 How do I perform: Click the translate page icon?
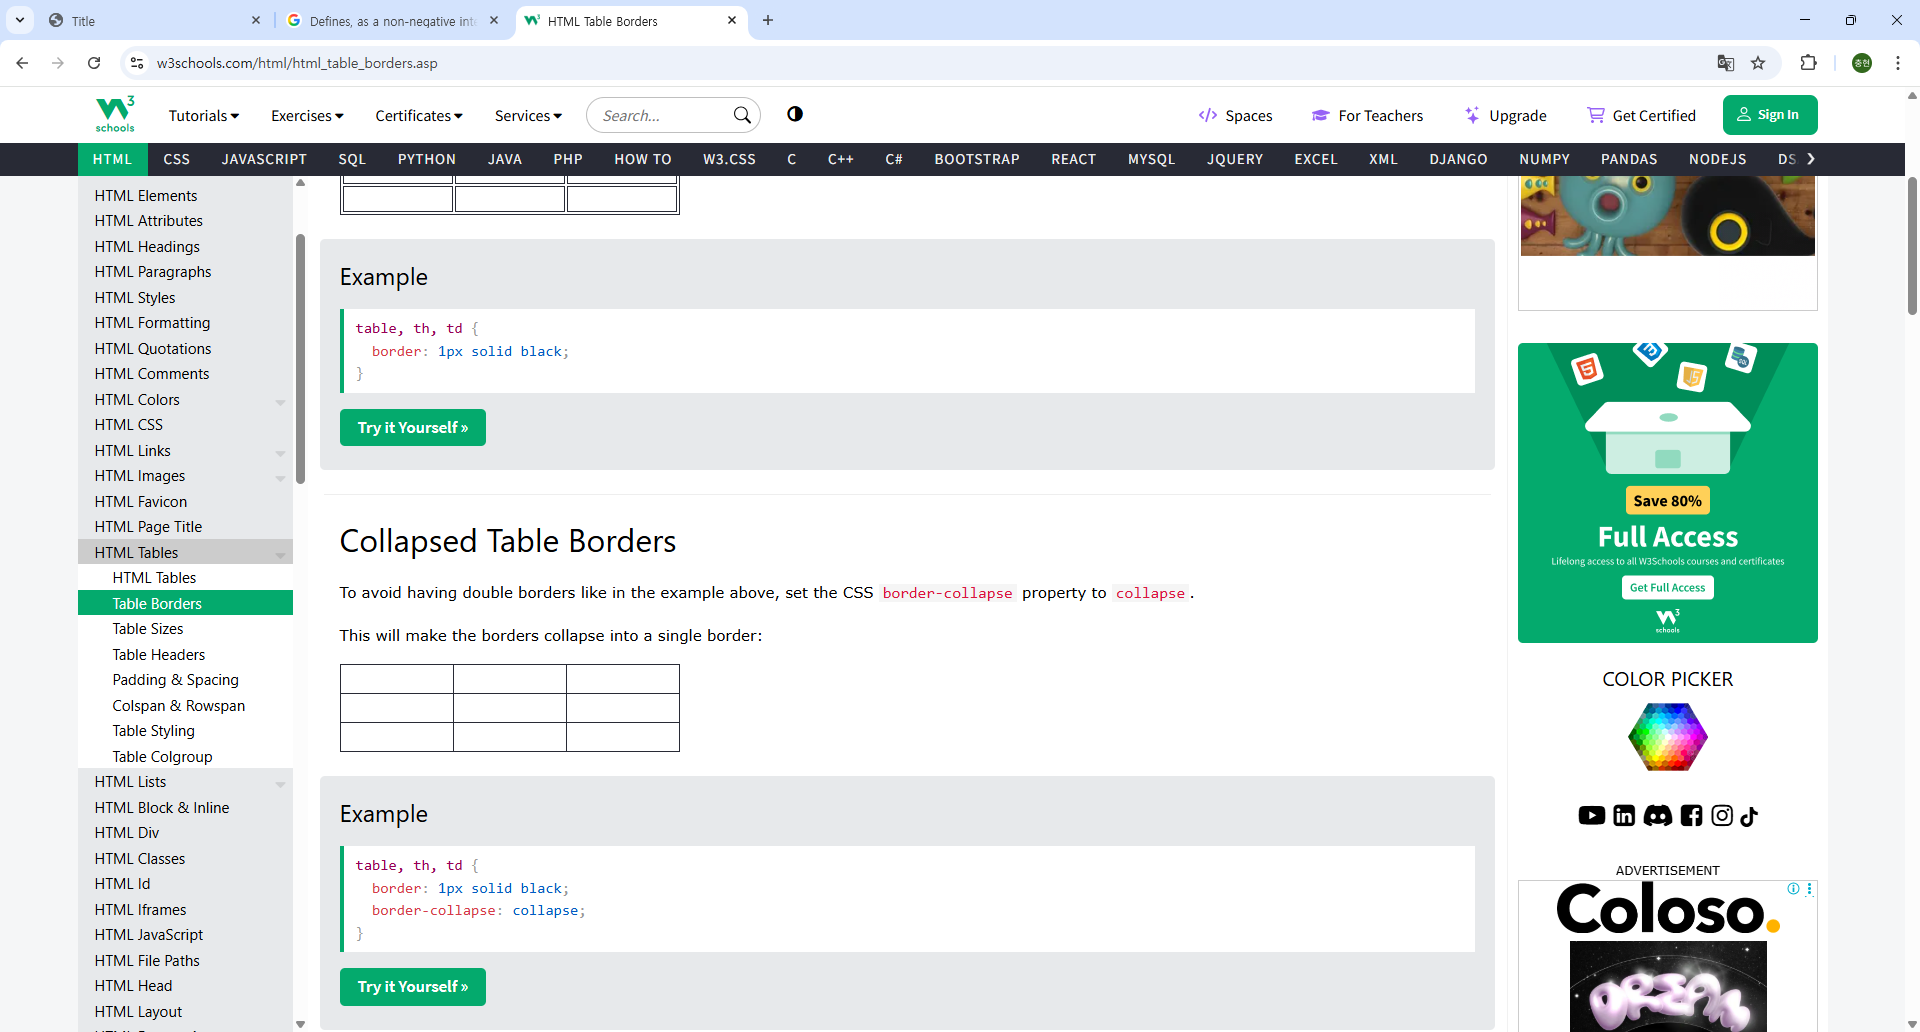[x=1726, y=63]
